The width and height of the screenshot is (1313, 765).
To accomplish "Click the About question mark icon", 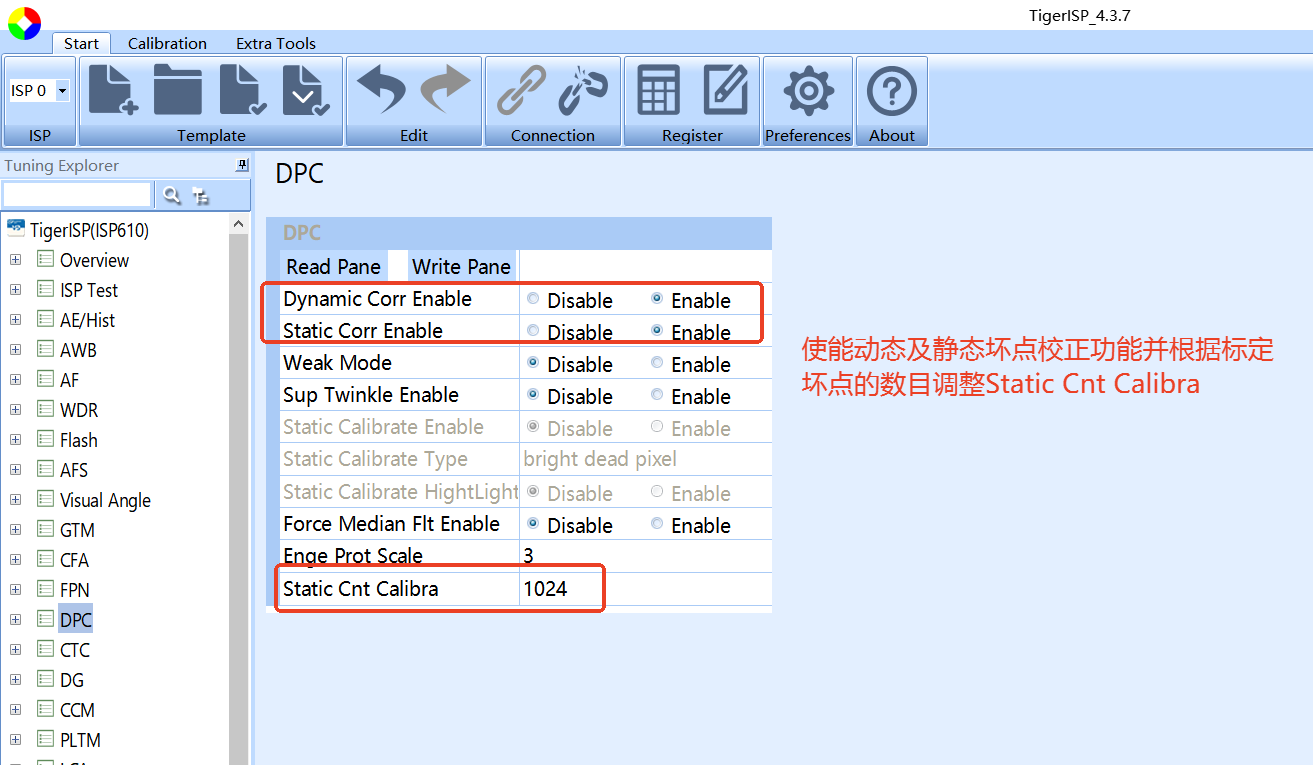I will tap(891, 89).
